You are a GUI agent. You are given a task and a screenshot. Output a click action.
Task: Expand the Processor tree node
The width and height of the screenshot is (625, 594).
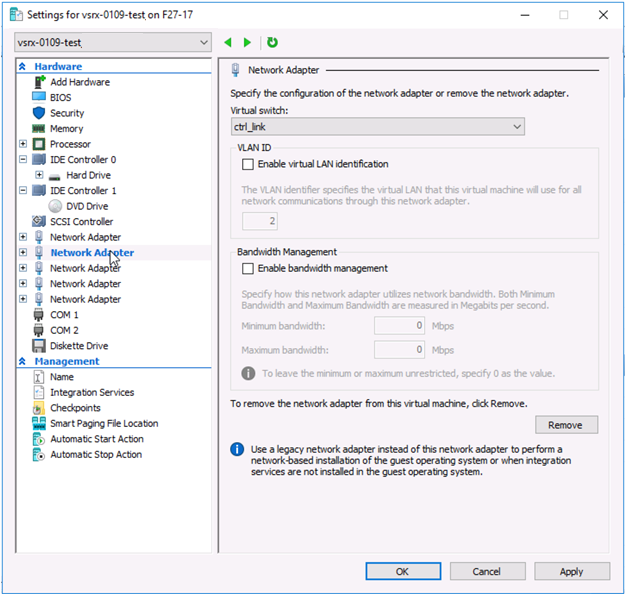click(23, 144)
